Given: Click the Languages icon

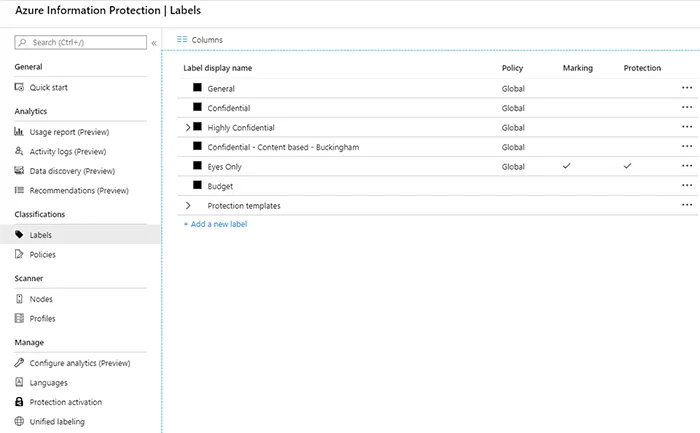Looking at the screenshot, I should (19, 382).
